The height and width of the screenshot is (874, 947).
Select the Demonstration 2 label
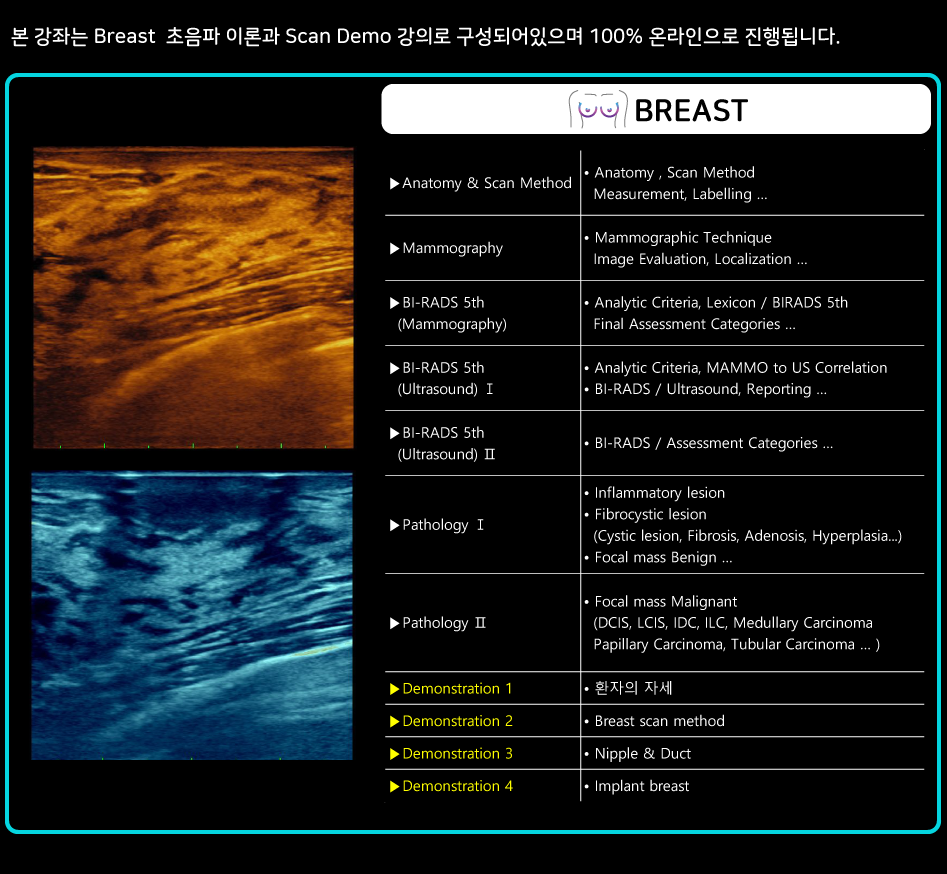tap(457, 722)
